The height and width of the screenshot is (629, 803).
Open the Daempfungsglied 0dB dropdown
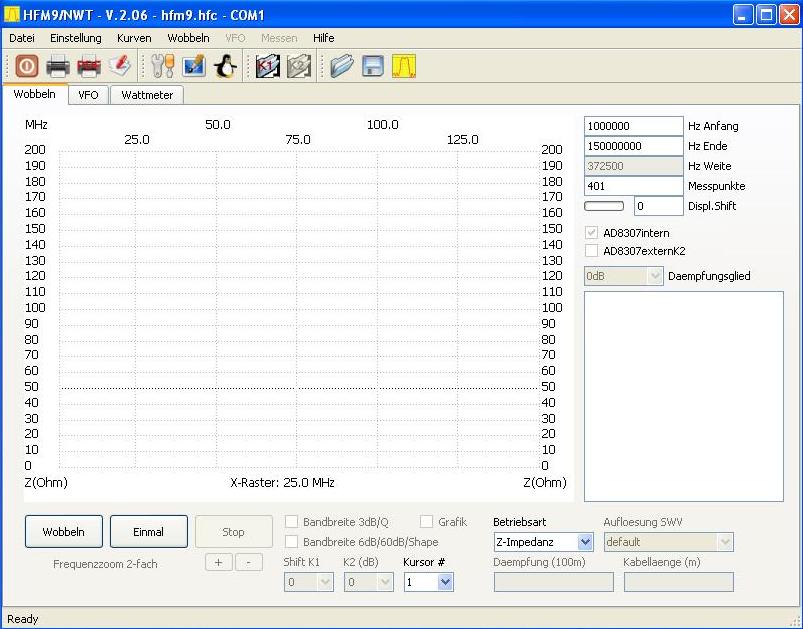[623, 276]
